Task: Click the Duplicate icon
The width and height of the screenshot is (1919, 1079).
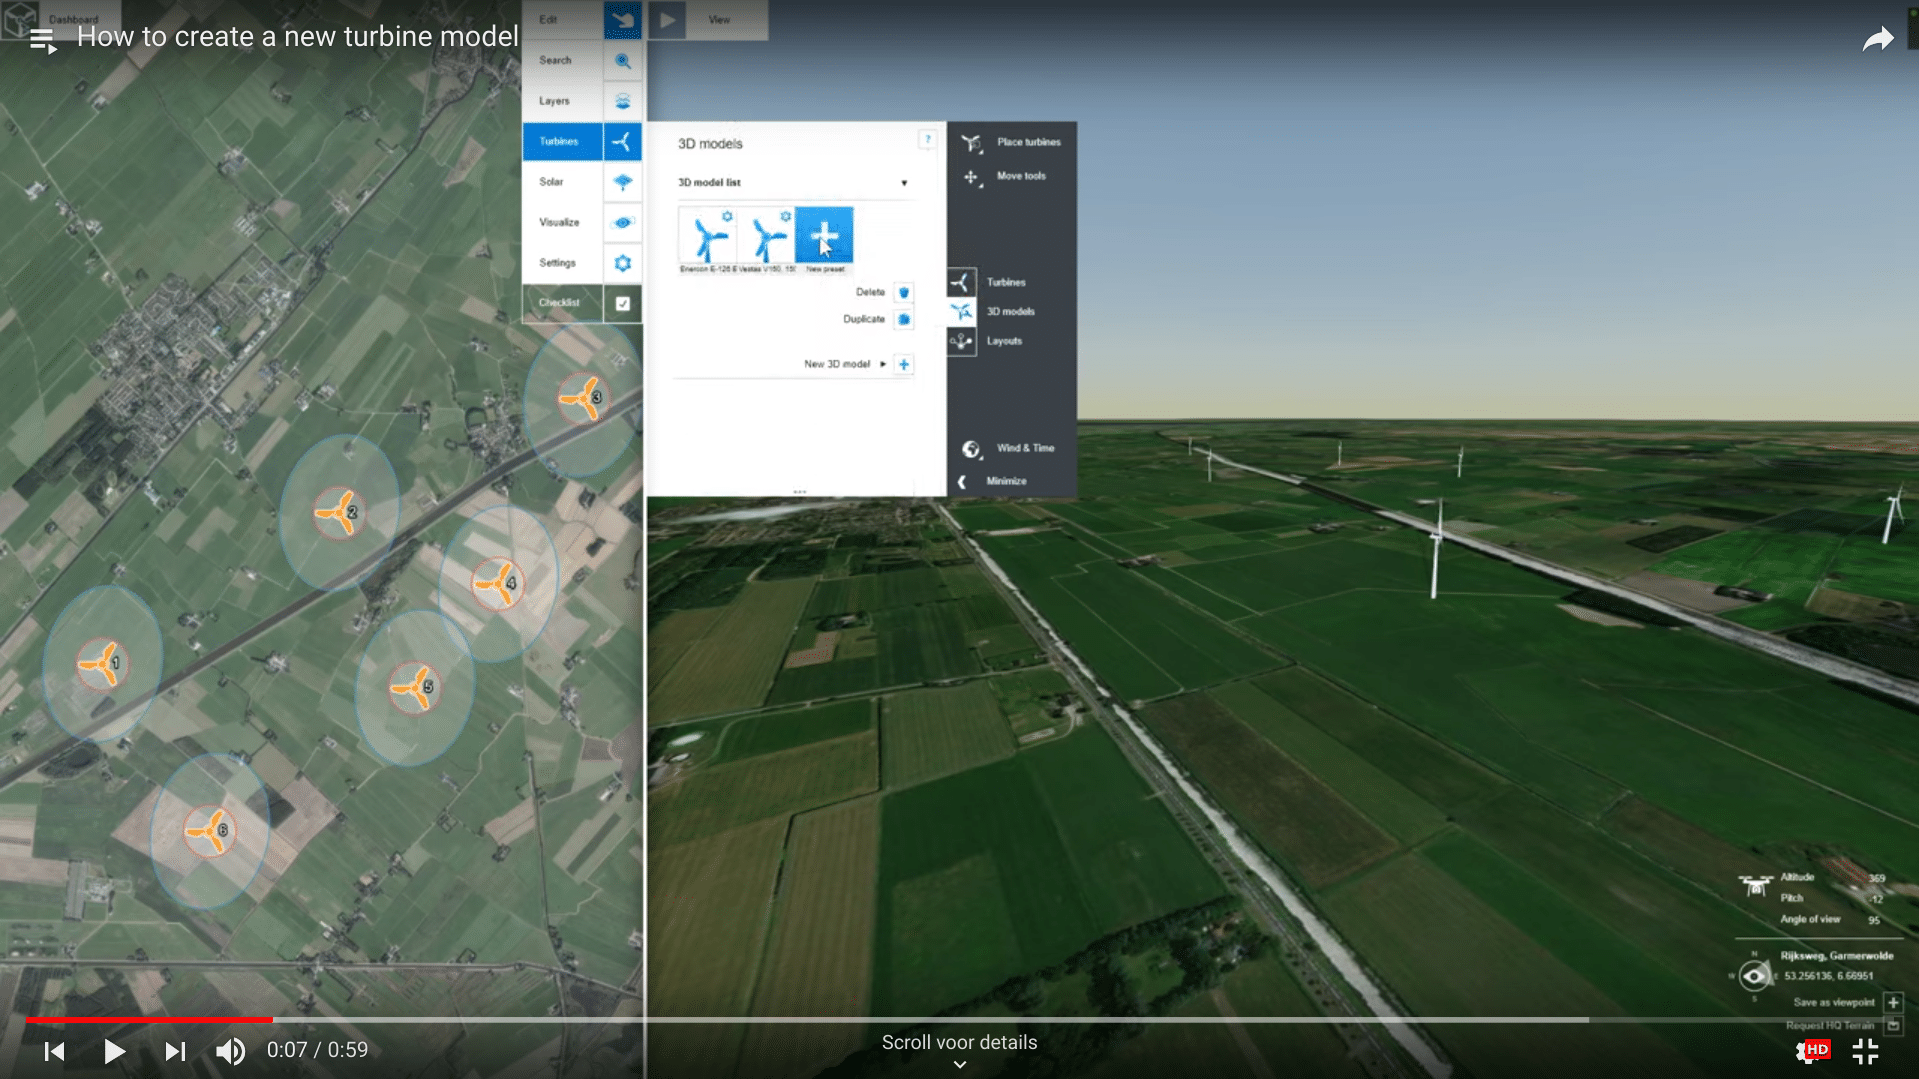Action: (x=904, y=319)
